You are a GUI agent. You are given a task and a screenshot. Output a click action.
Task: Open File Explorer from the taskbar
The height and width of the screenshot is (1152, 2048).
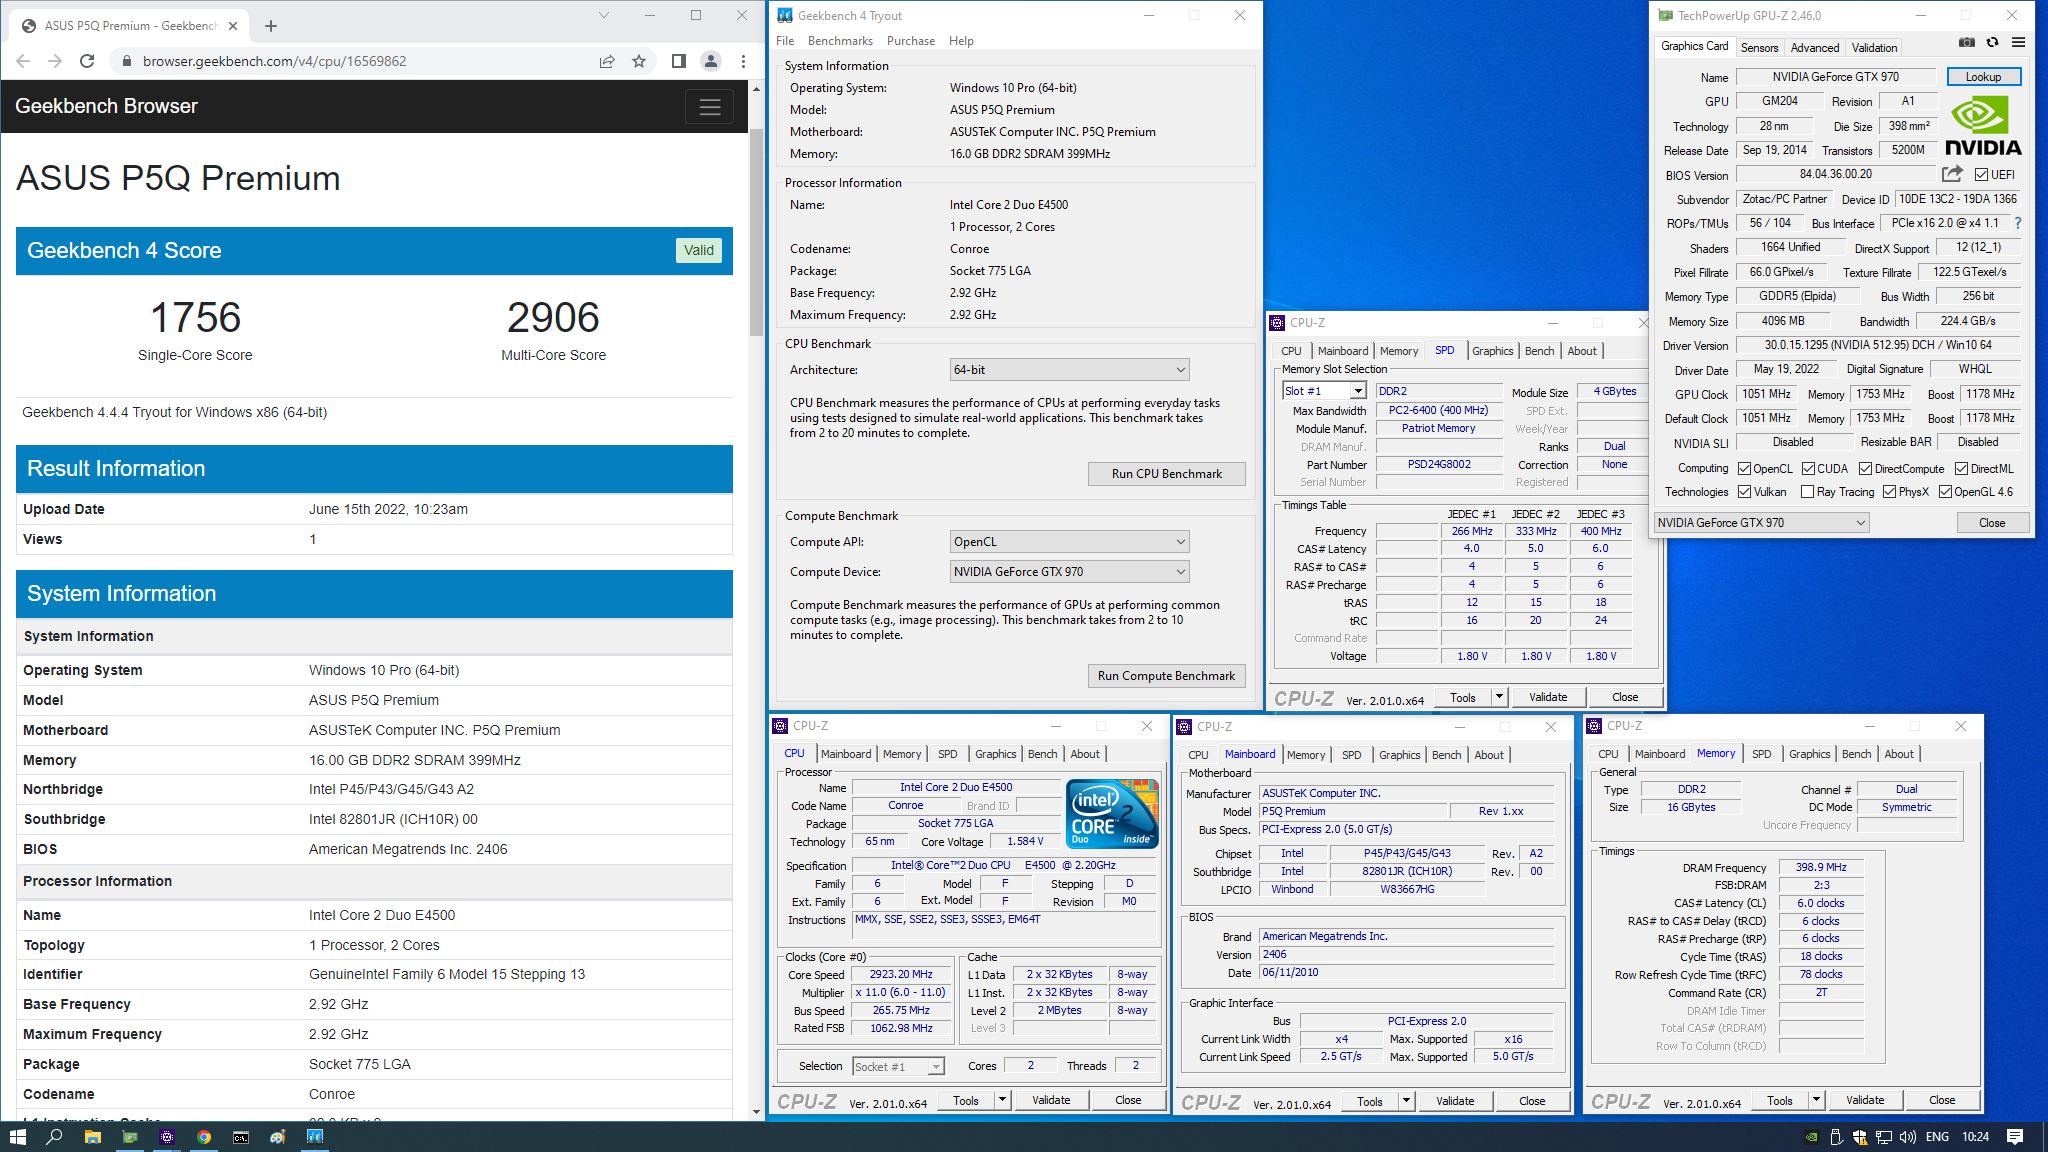92,1137
